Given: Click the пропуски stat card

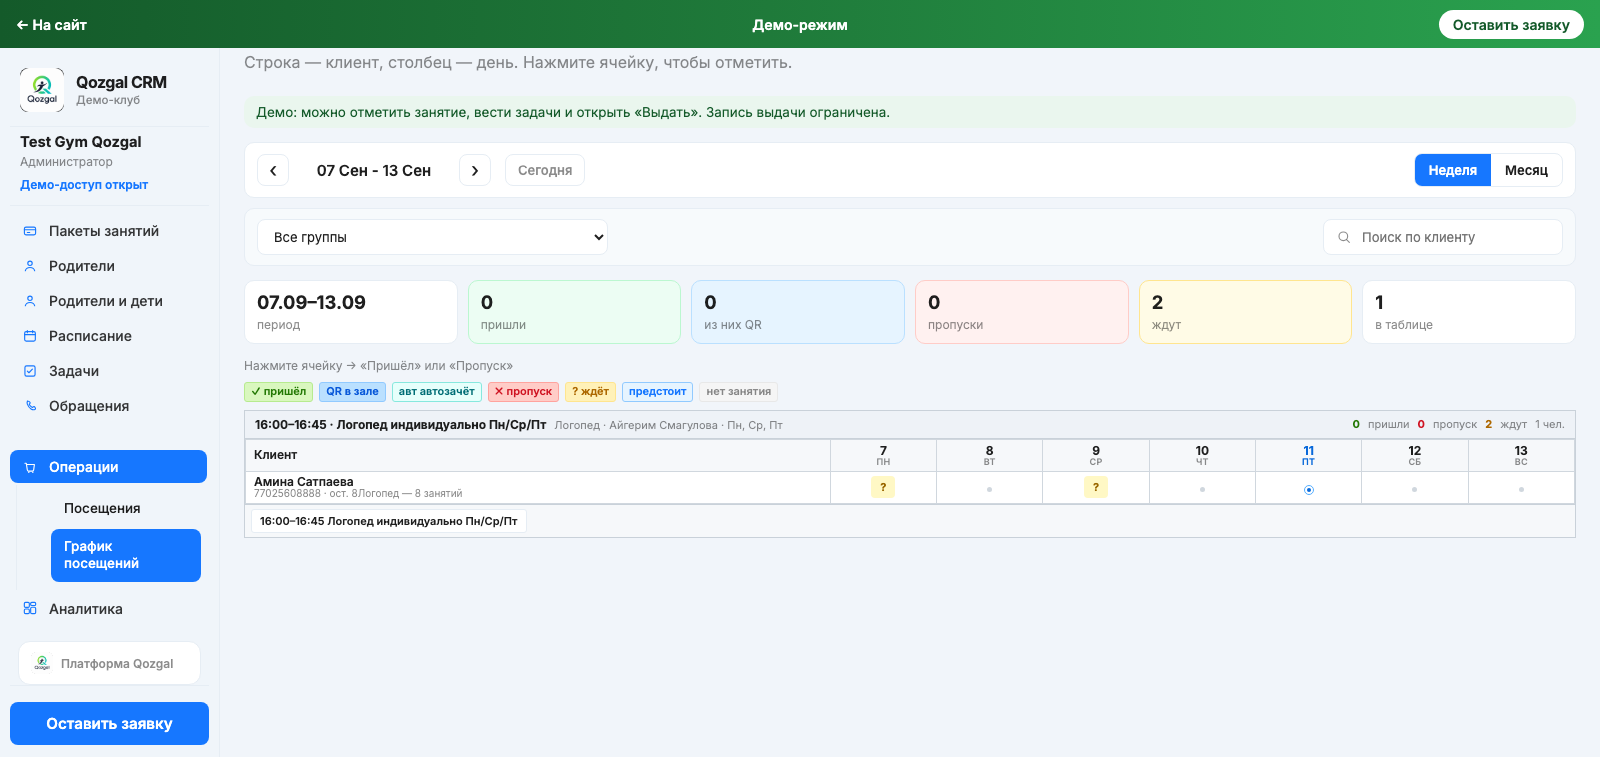Looking at the screenshot, I should tap(1022, 312).
